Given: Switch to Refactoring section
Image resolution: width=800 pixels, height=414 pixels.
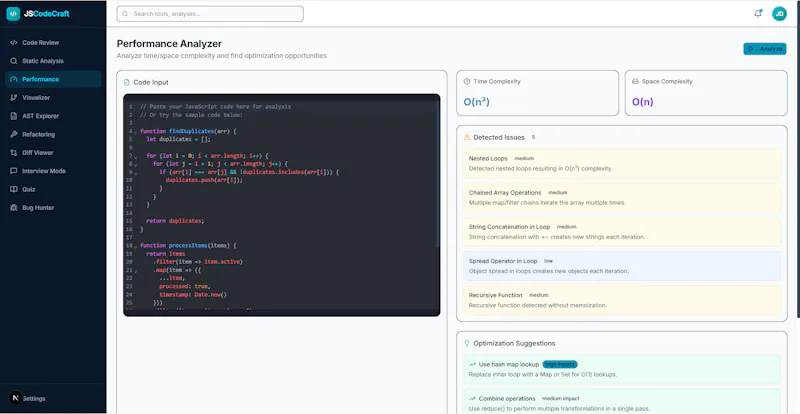Looking at the screenshot, I should 53,134.
